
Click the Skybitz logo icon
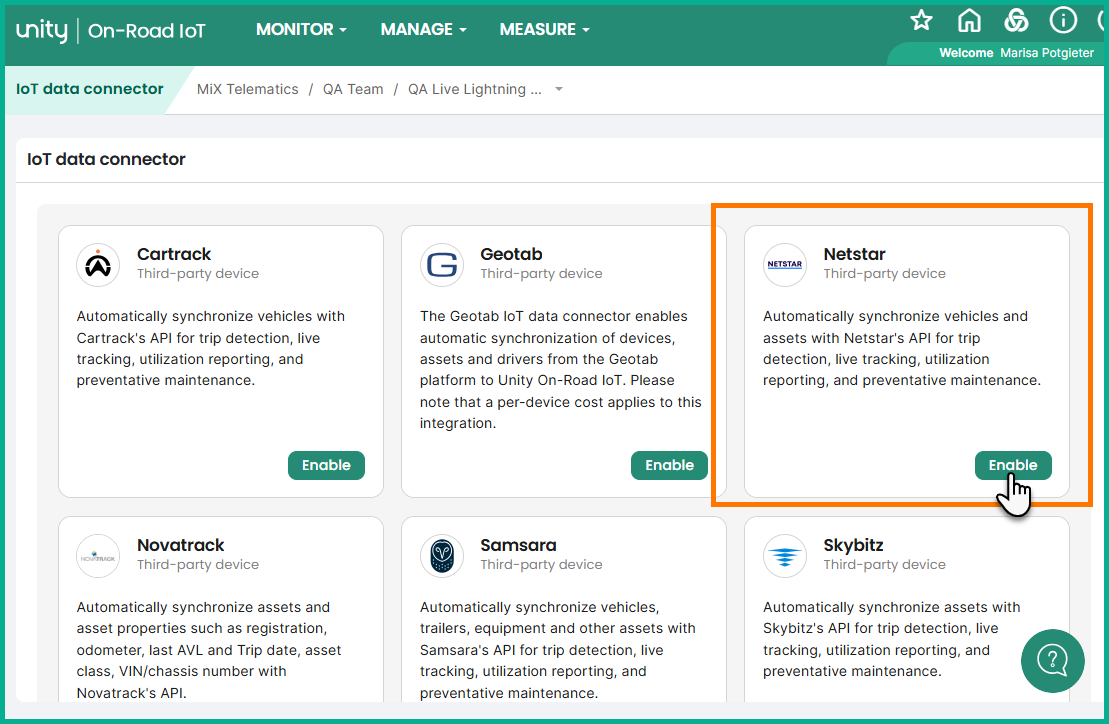pos(785,556)
